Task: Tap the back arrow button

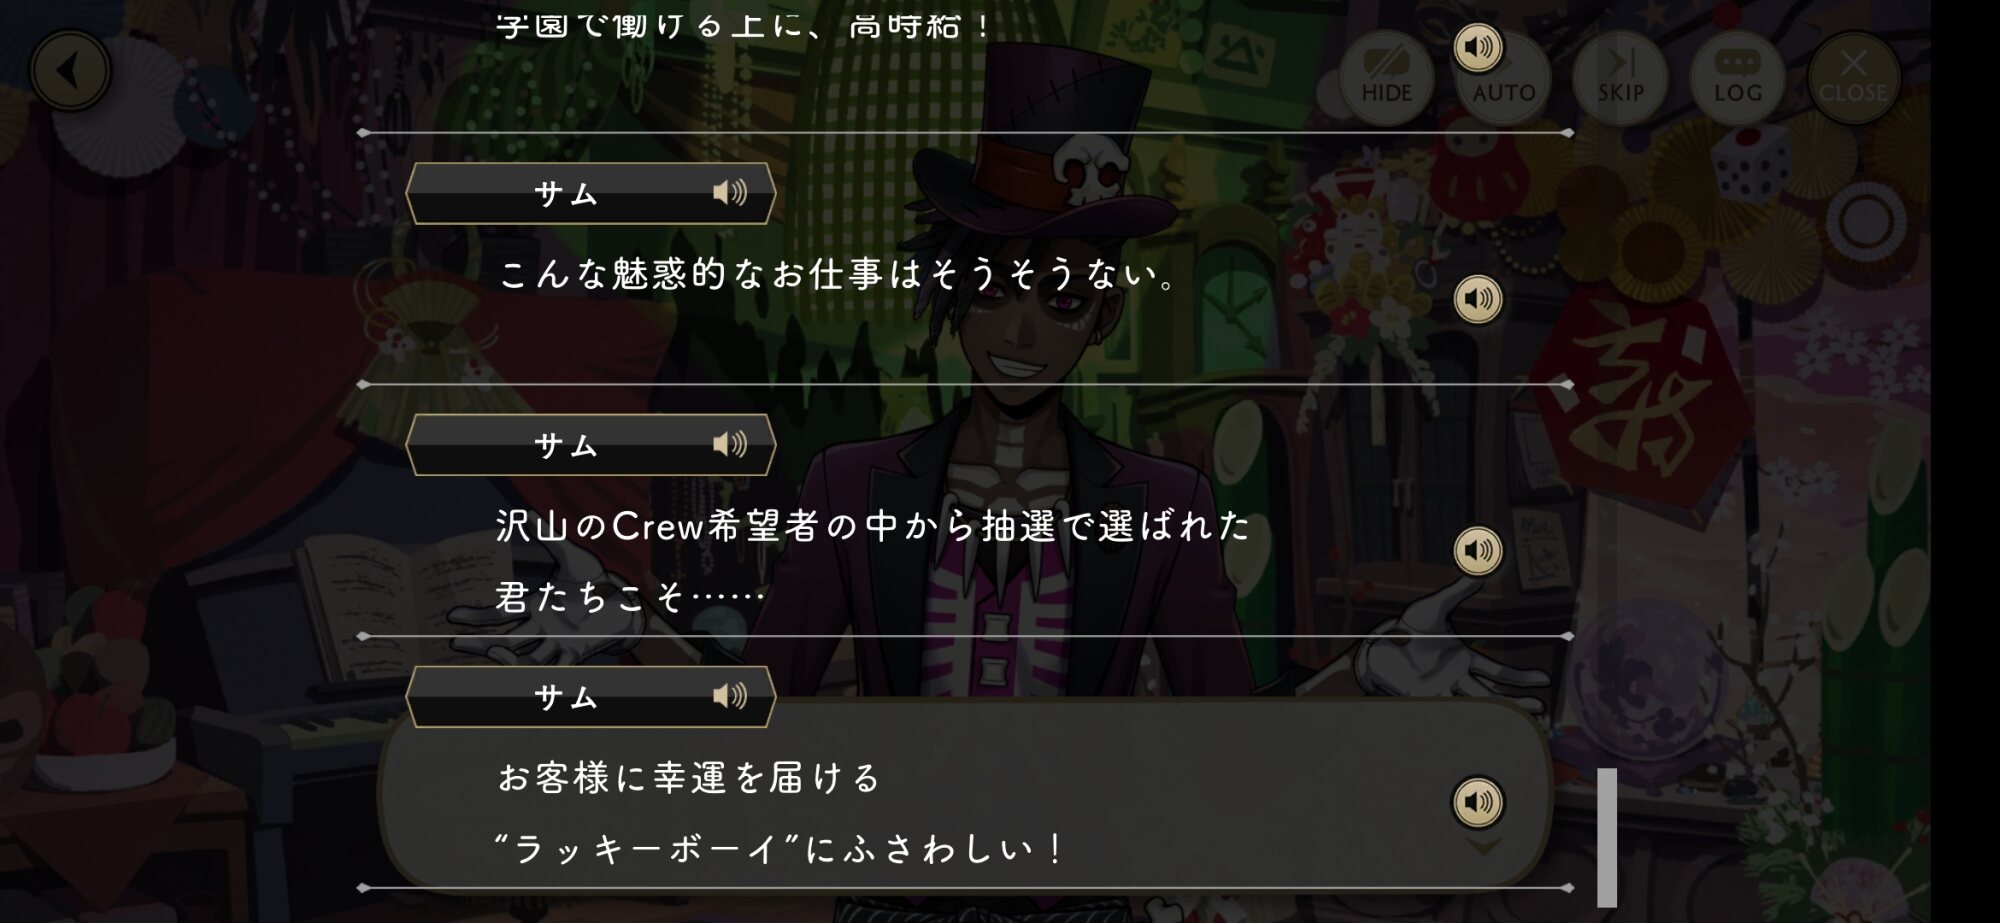Action: [70, 71]
